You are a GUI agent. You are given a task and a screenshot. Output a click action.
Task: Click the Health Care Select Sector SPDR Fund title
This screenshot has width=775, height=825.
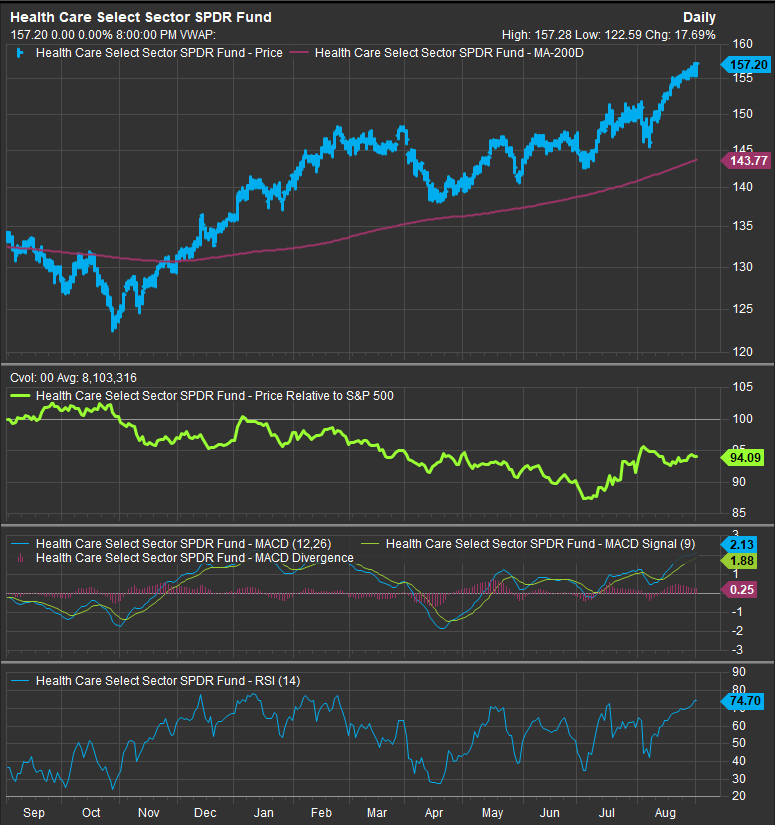coord(141,17)
